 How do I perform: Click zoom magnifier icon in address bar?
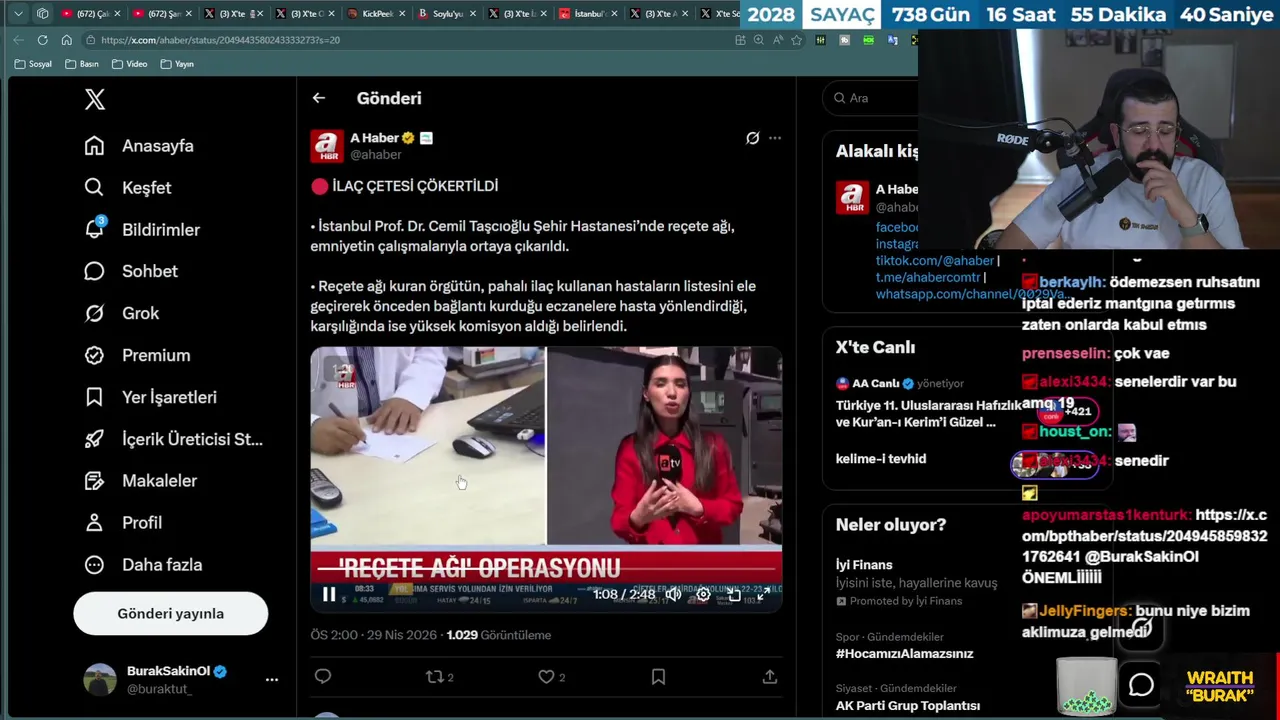pyautogui.click(x=758, y=40)
